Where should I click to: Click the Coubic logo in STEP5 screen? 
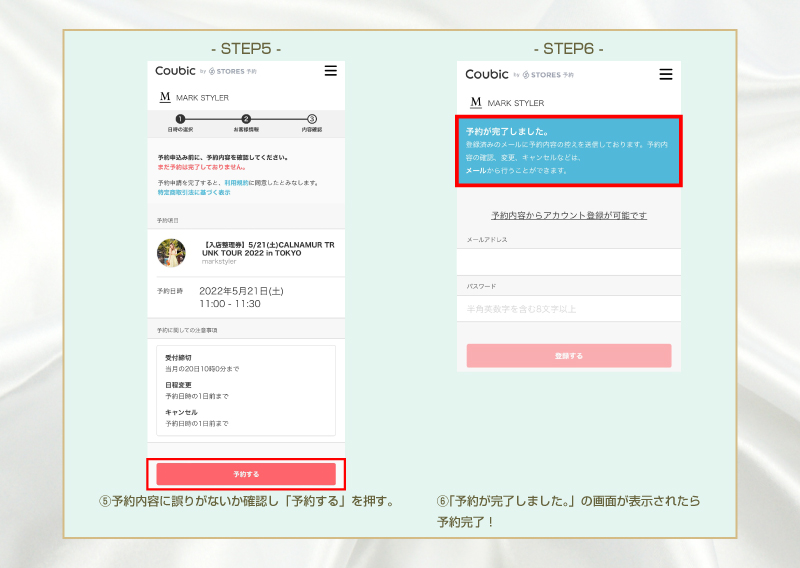click(x=175, y=71)
